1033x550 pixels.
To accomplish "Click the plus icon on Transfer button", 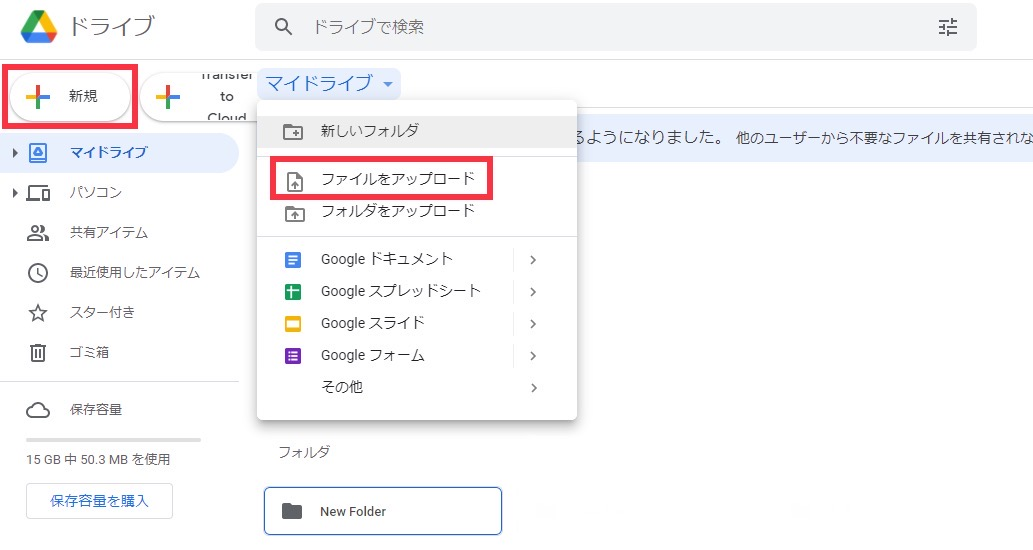I will point(168,97).
